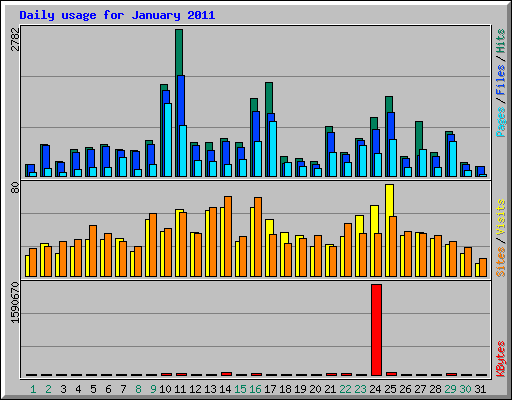Click the 2782 axis label
This screenshot has height=400, width=512.
click(x=15, y=39)
